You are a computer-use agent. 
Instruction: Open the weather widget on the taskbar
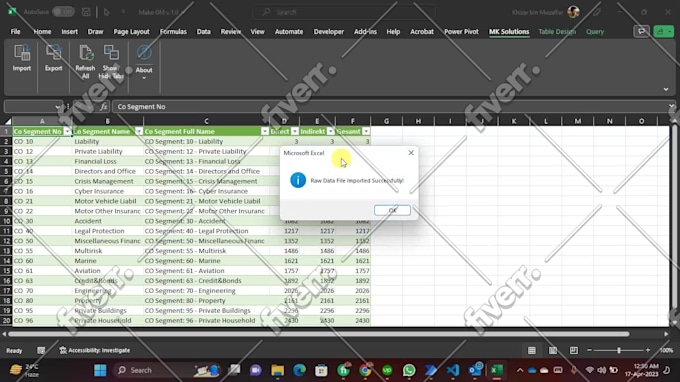pyautogui.click(x=25, y=370)
